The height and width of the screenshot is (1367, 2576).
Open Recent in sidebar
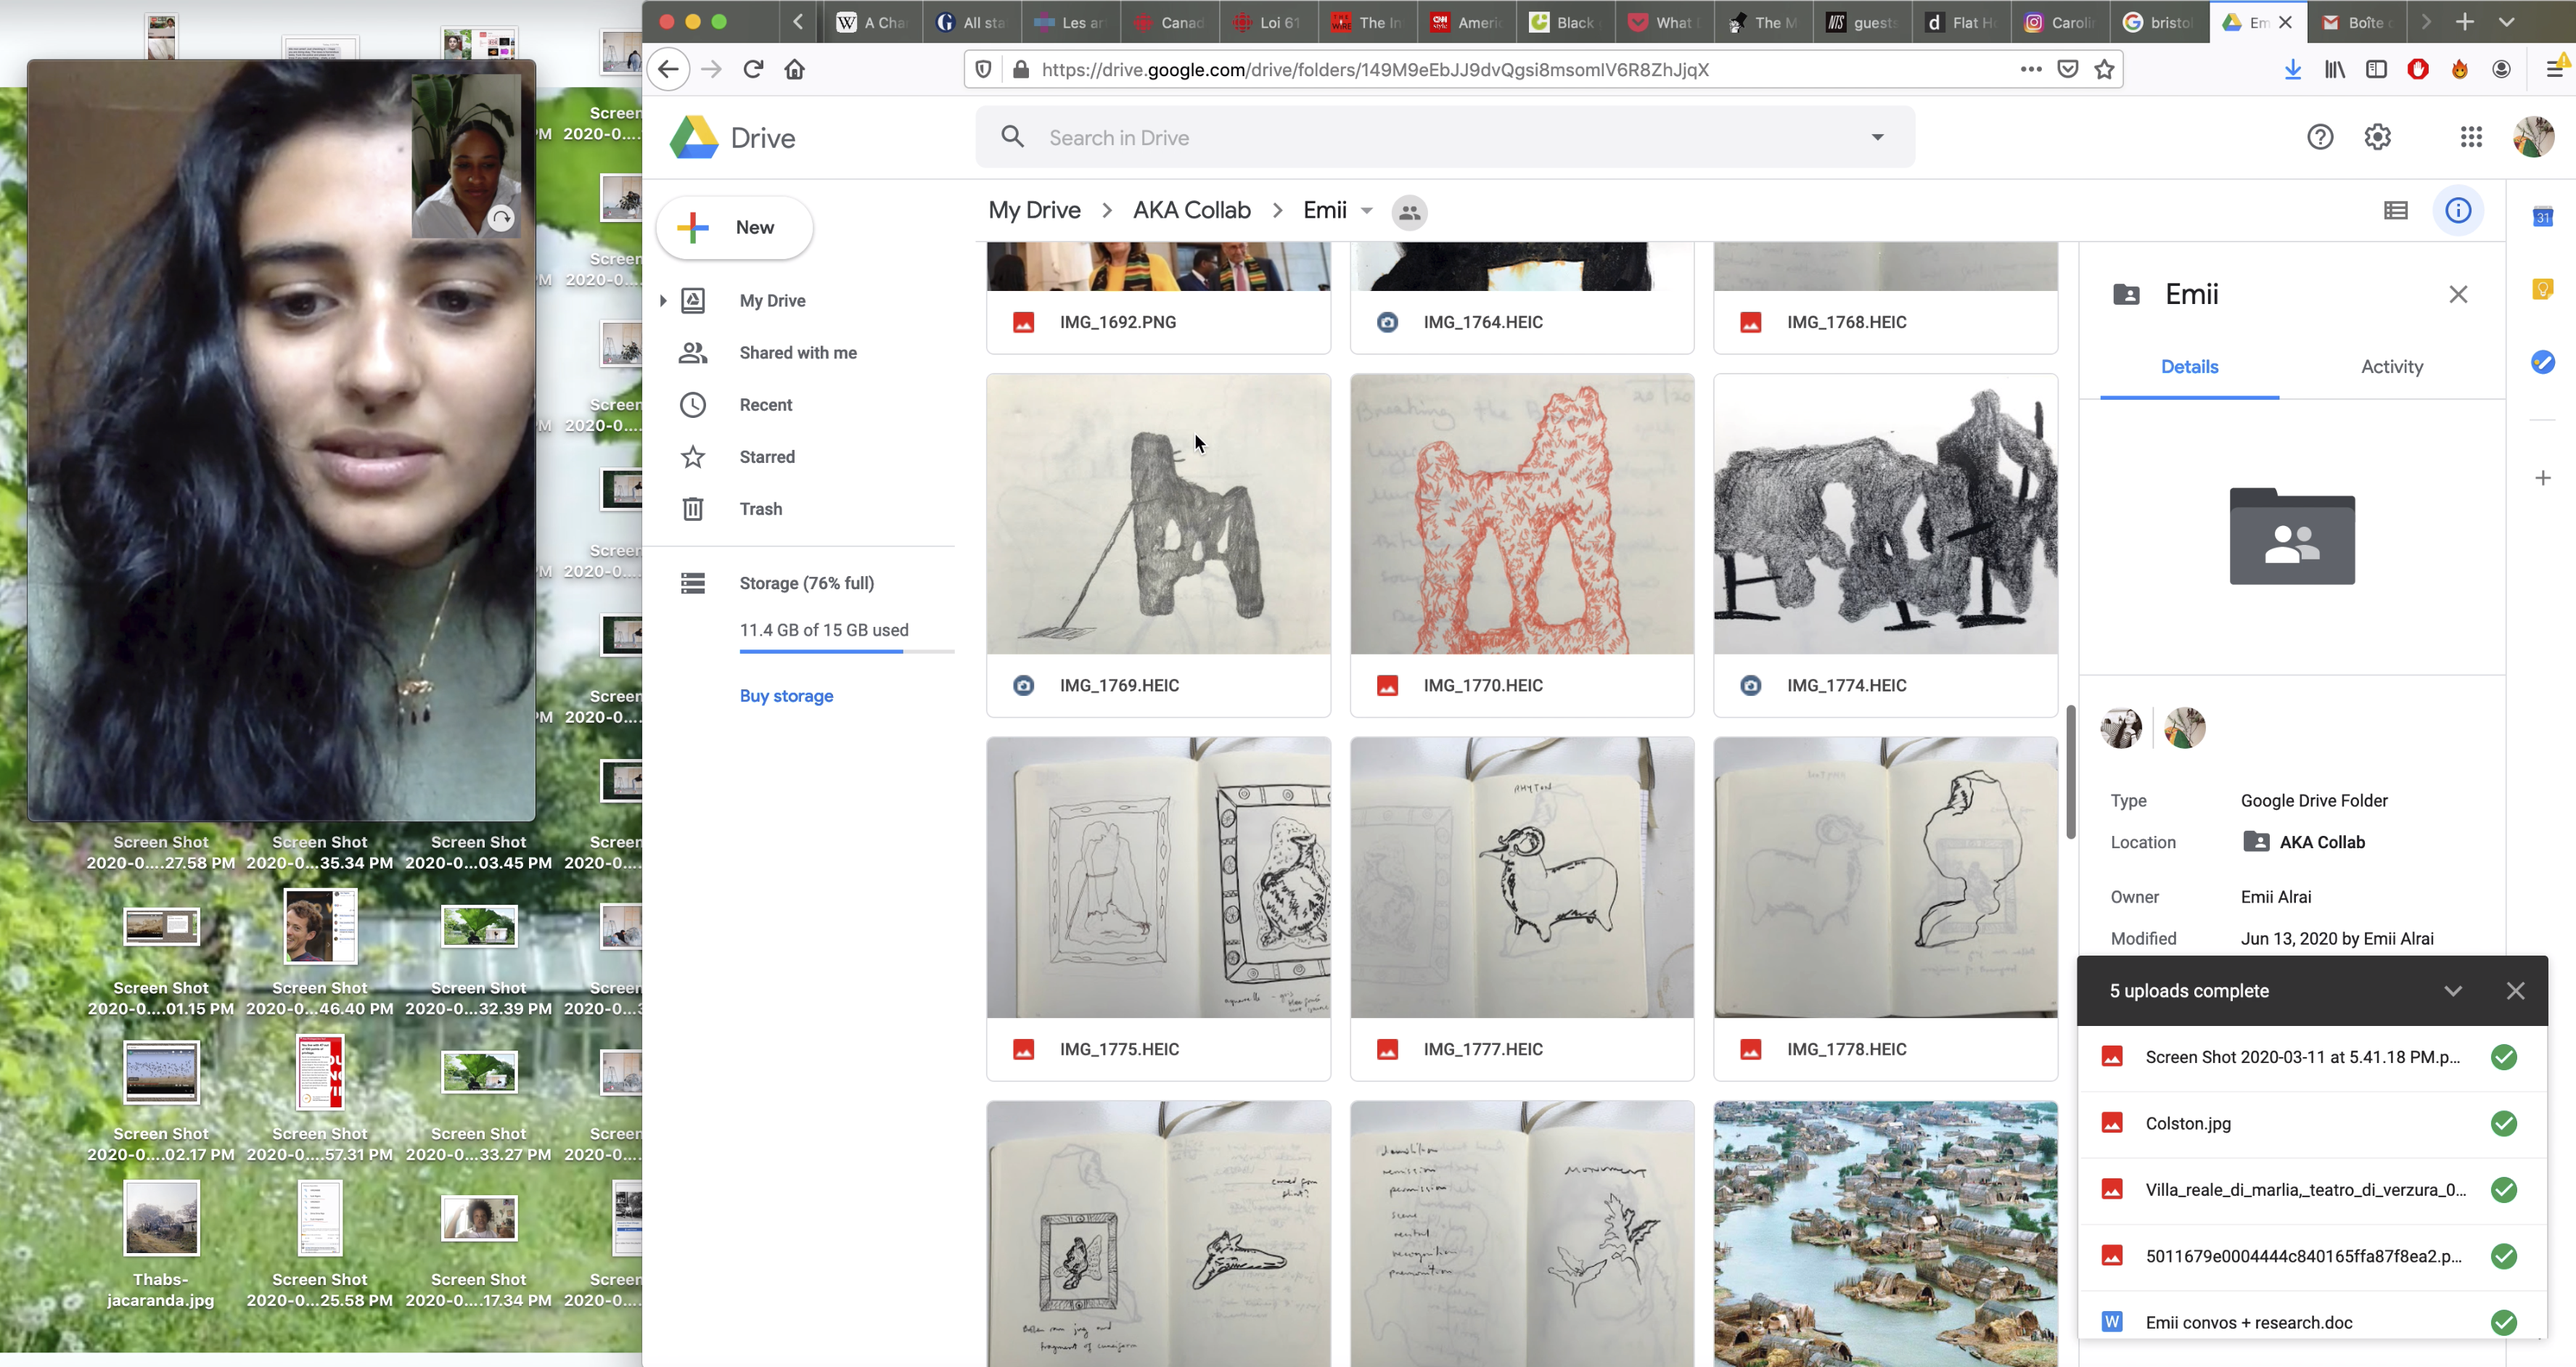tap(766, 404)
